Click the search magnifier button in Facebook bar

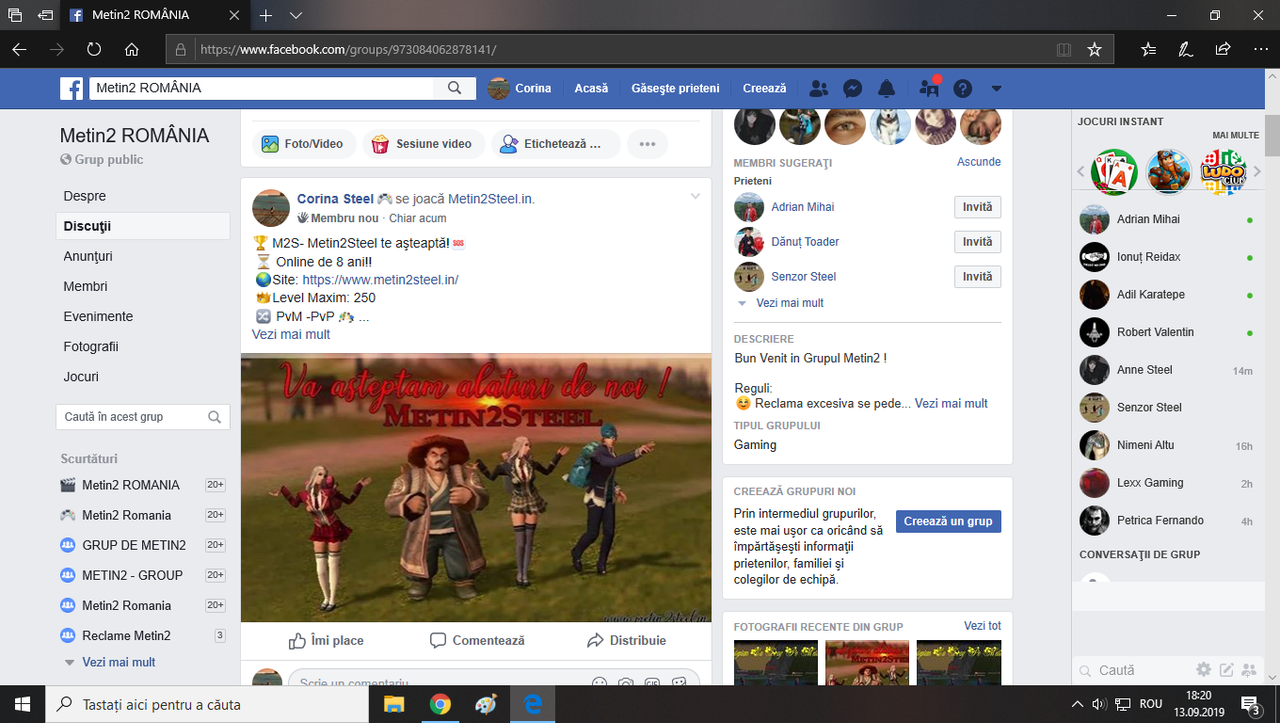[x=455, y=88]
